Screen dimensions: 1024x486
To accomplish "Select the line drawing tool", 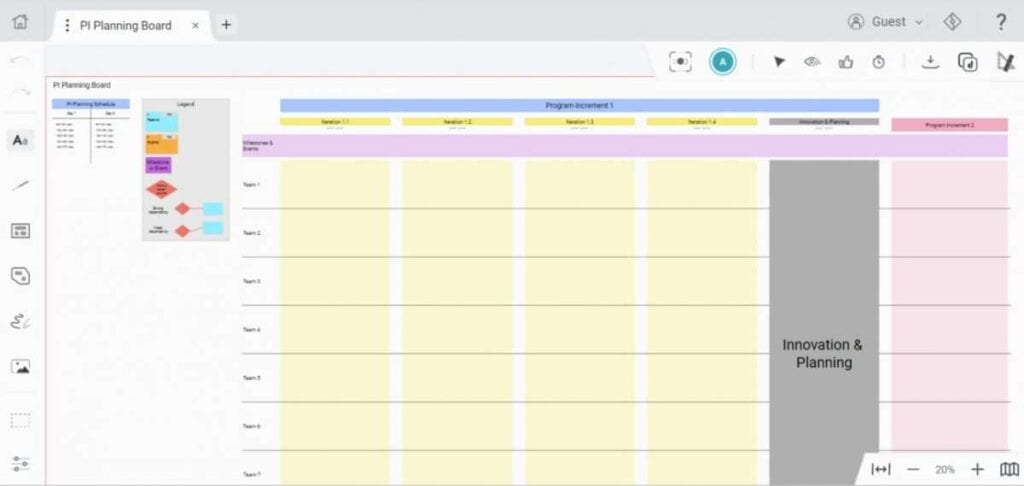I will click(x=20, y=185).
